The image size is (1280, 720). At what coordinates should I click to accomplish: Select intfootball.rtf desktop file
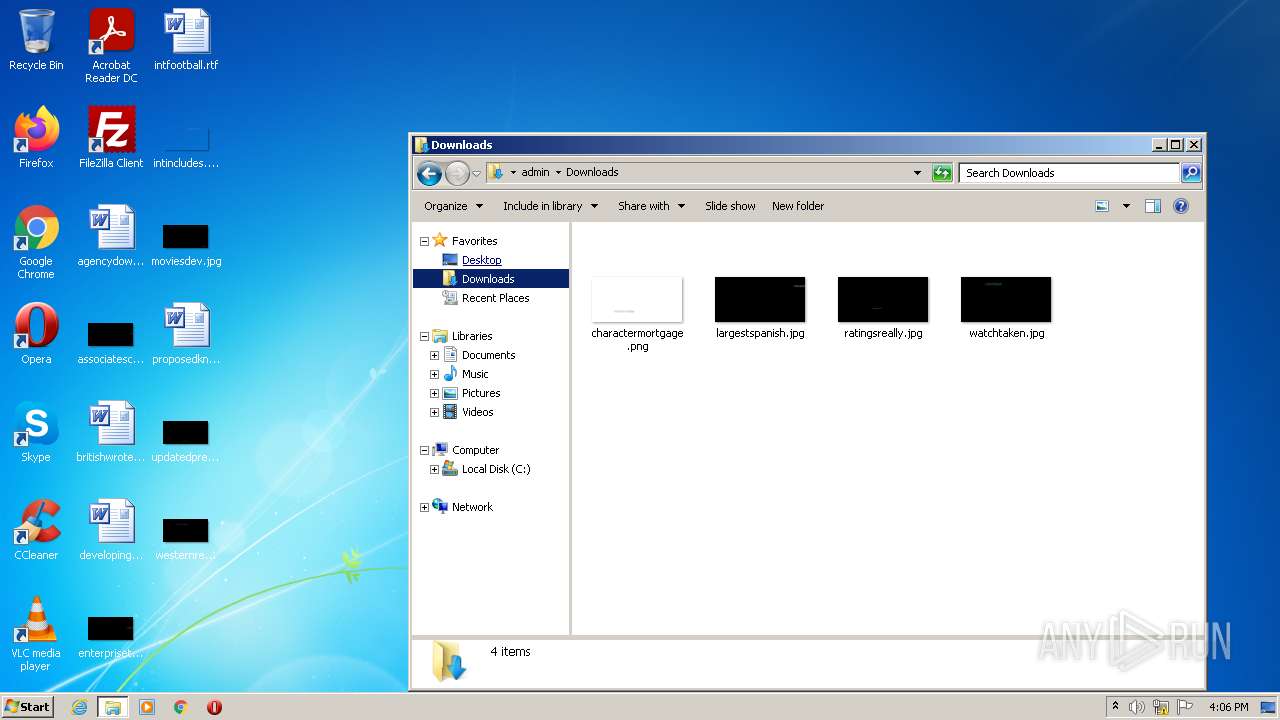(x=186, y=40)
